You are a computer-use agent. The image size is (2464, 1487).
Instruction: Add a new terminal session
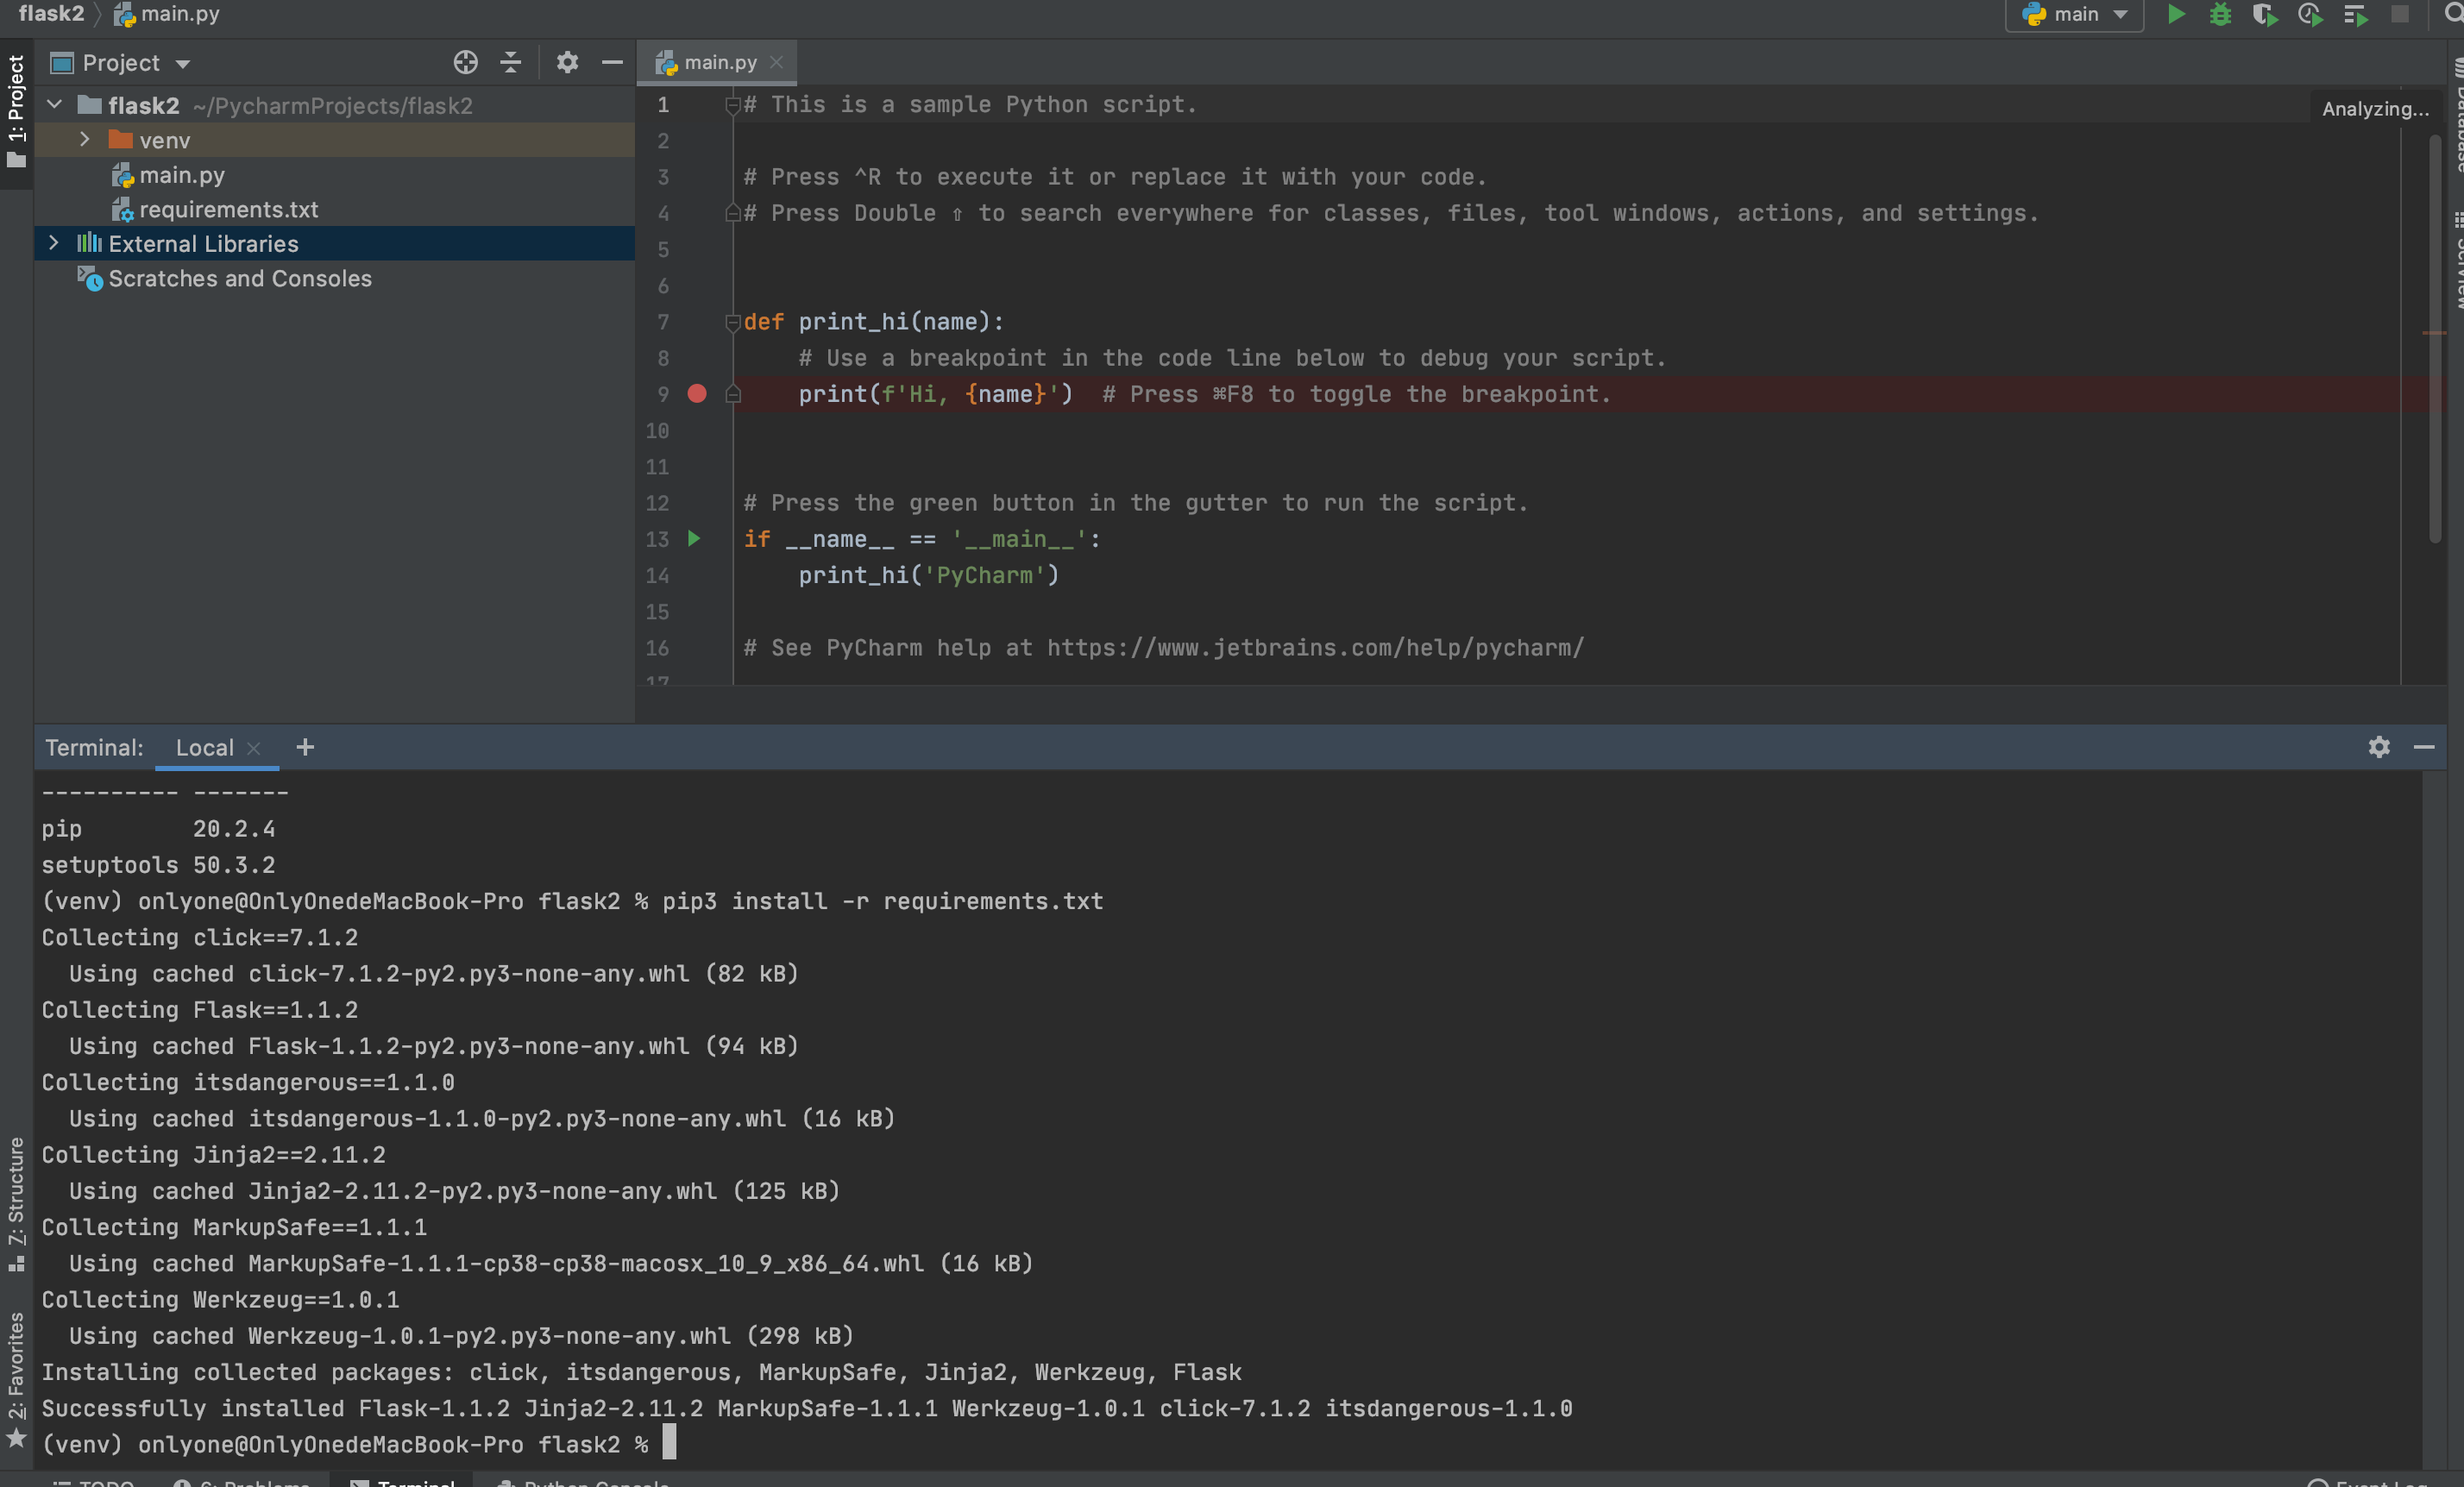pos(305,747)
